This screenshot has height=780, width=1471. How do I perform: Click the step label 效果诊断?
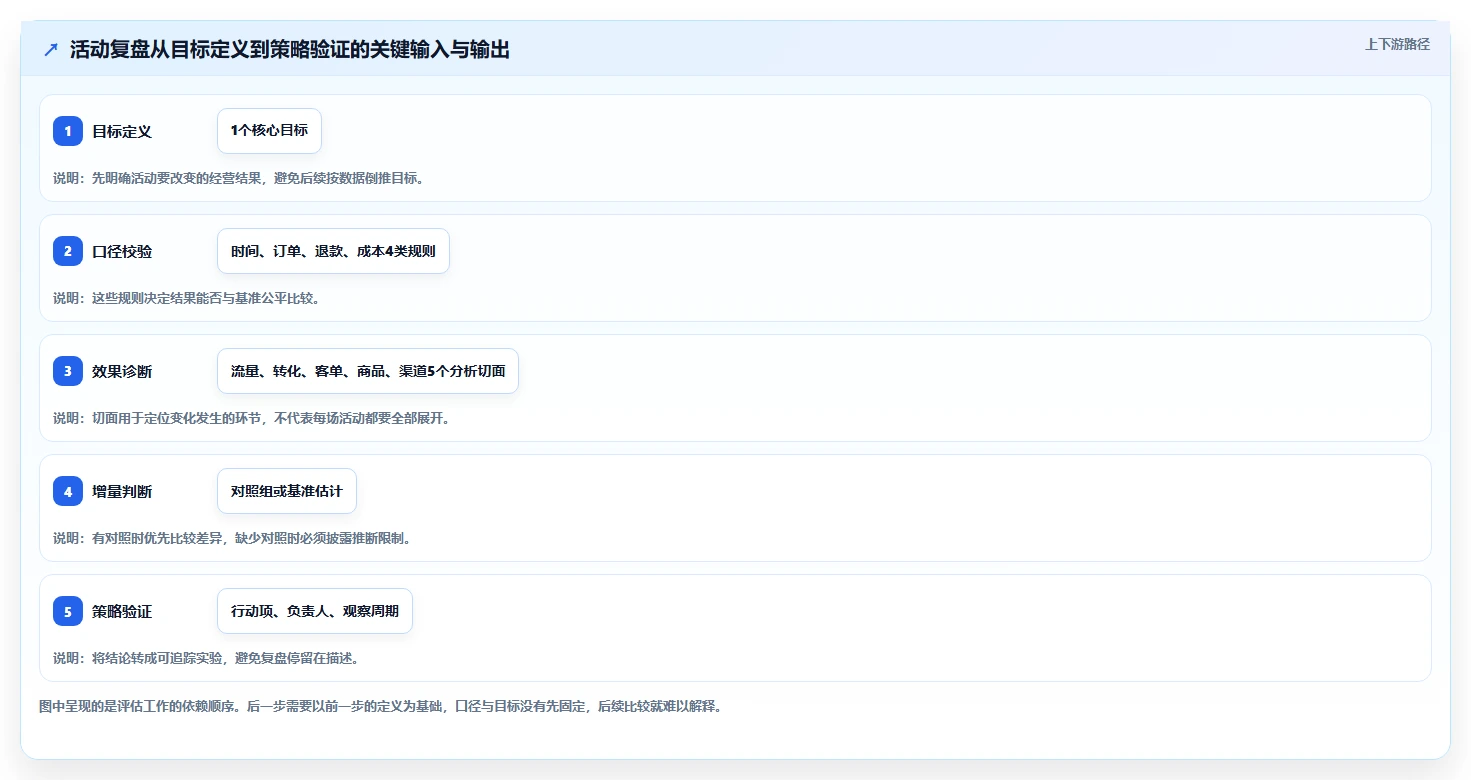(122, 371)
